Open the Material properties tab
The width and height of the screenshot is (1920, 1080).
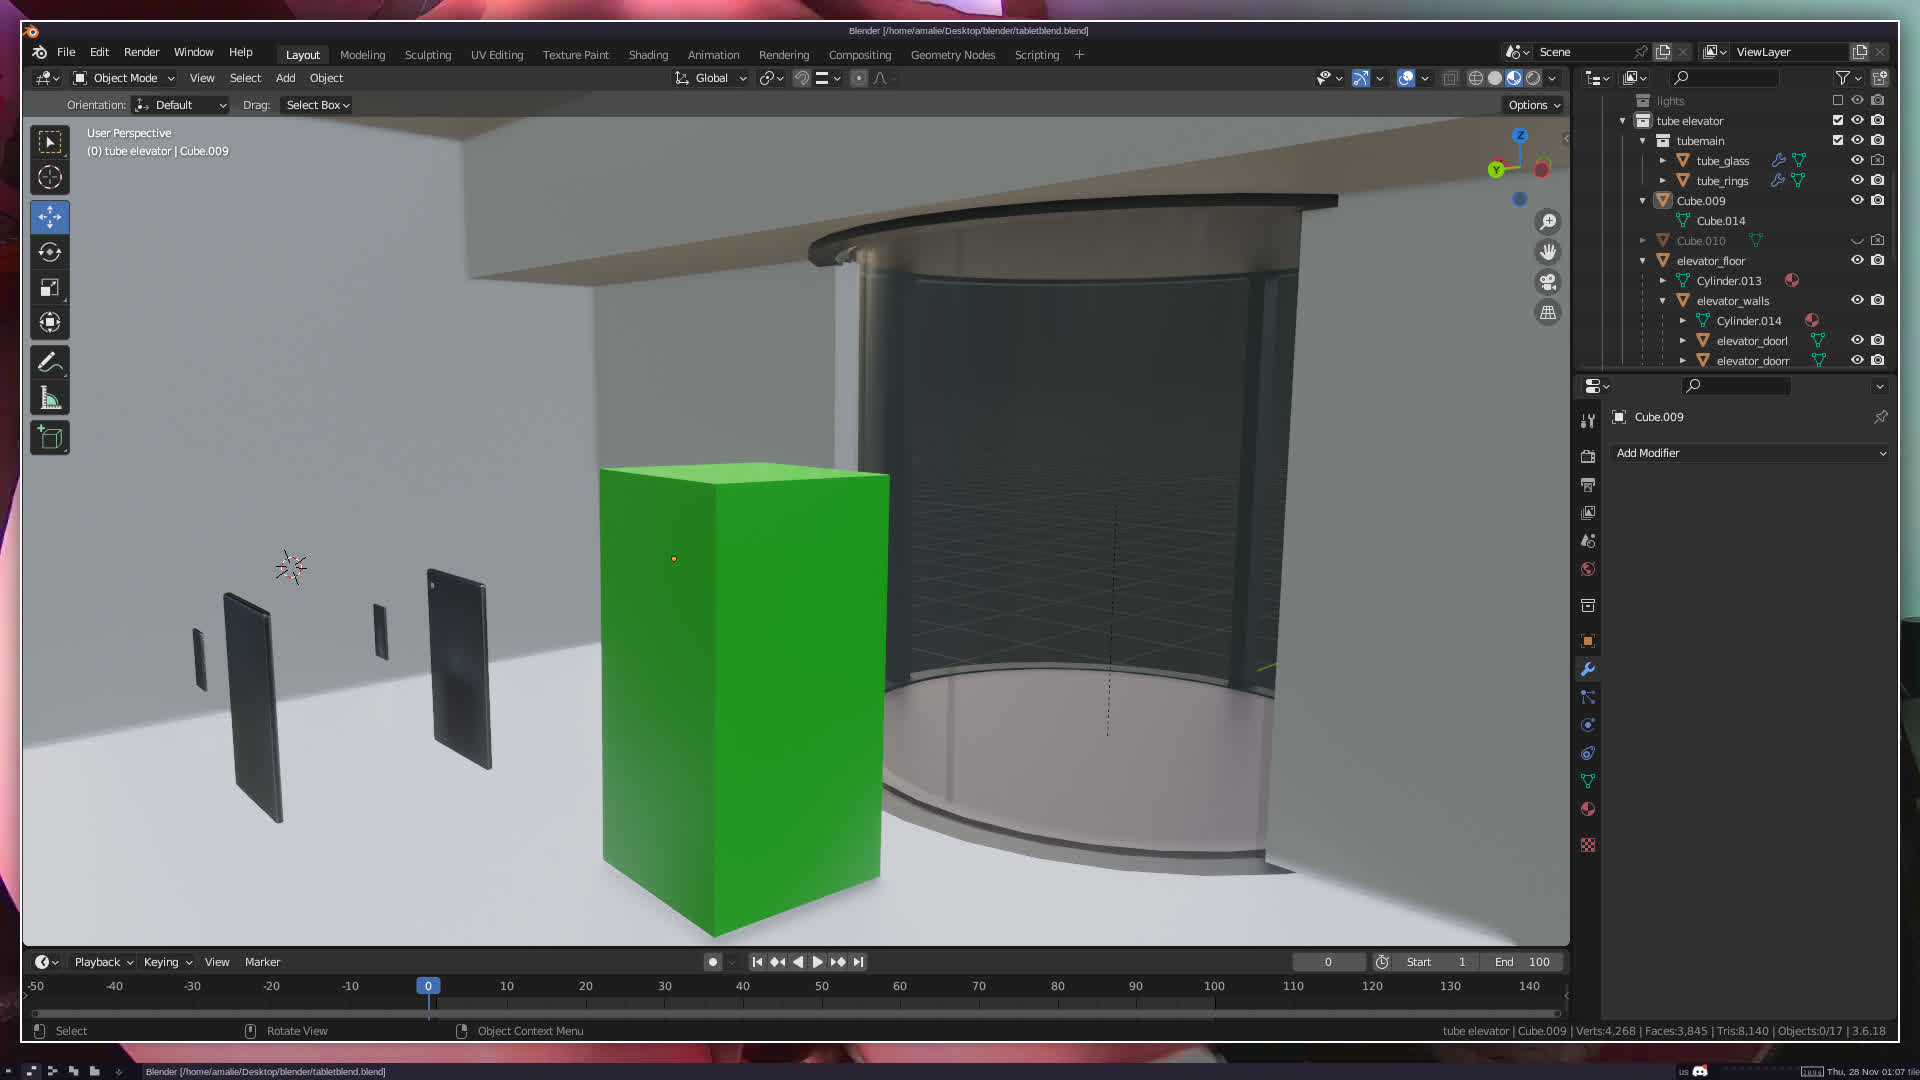1588,809
